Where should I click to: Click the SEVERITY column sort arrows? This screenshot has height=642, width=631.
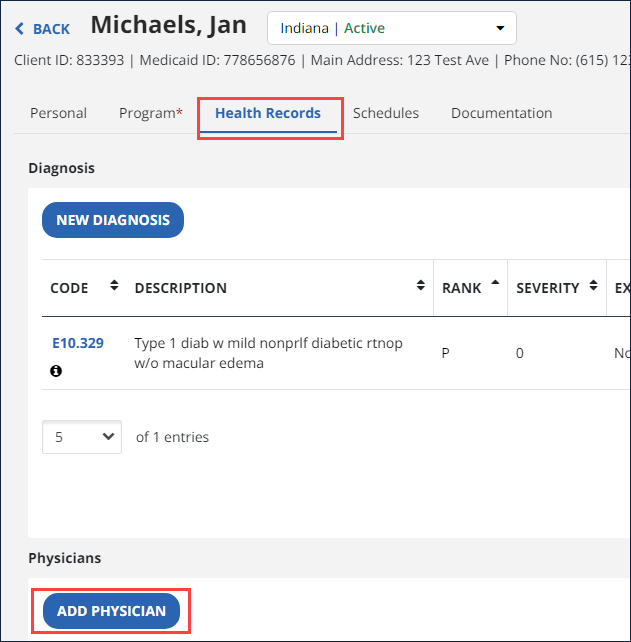coord(594,287)
